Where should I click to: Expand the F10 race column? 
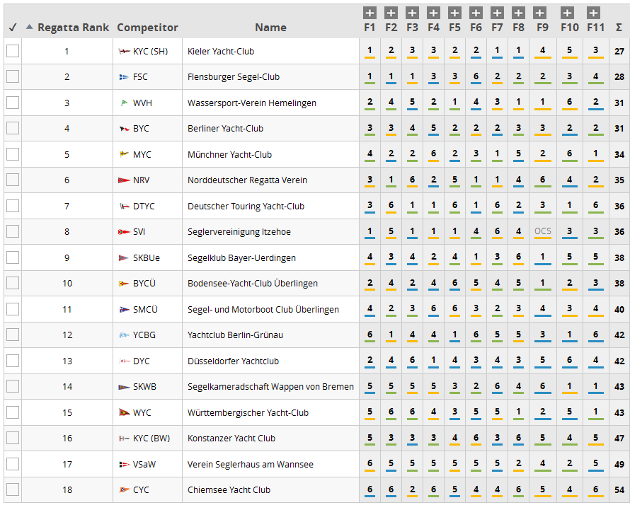(567, 13)
